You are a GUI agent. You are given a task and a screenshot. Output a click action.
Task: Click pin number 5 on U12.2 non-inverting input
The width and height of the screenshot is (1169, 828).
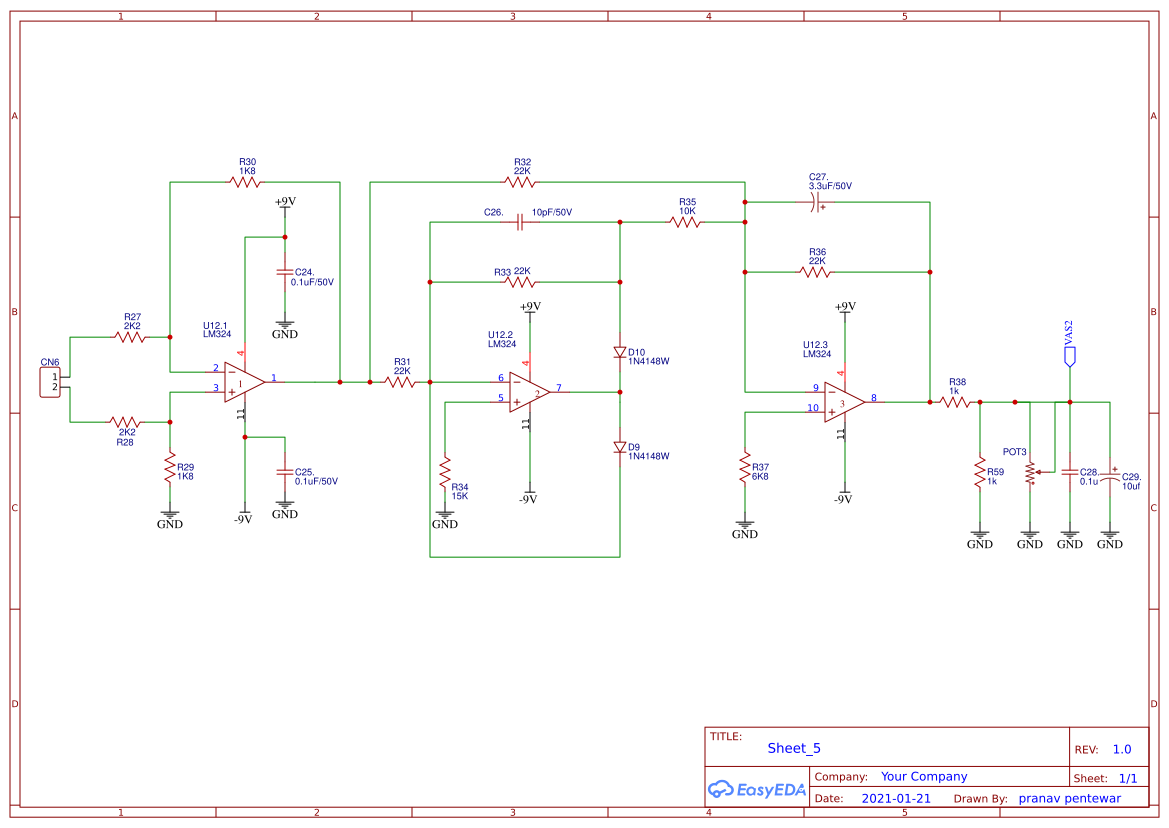501,398
